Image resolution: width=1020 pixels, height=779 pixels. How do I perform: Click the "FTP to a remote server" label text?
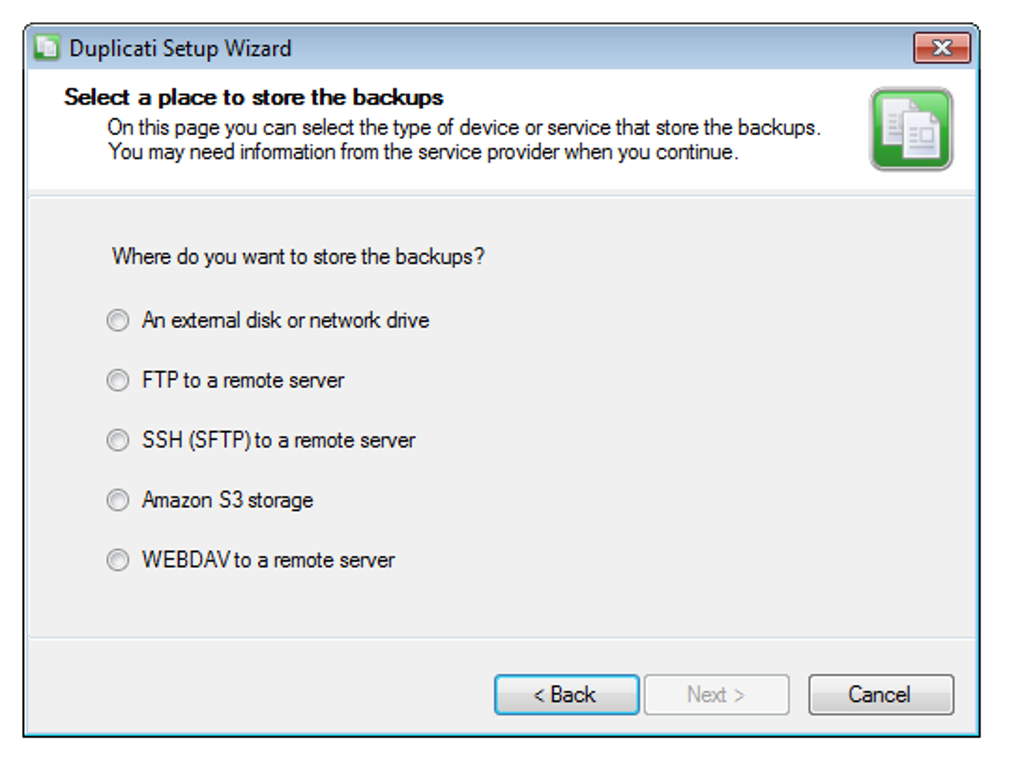coord(243,381)
